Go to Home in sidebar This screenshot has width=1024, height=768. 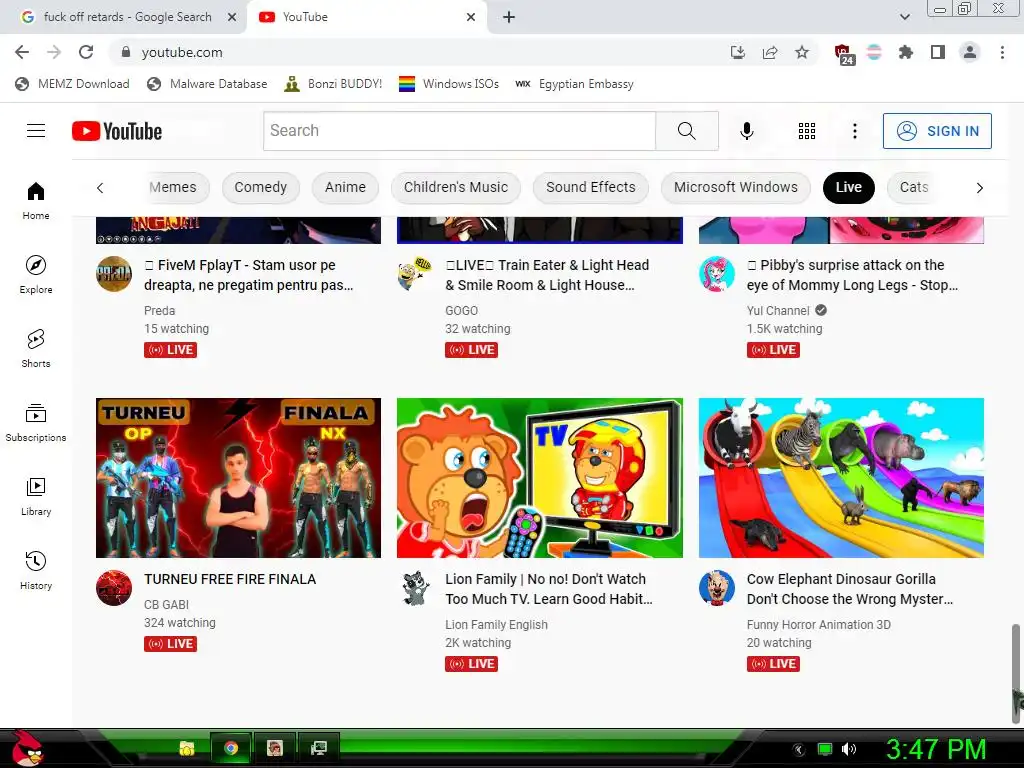pos(36,200)
